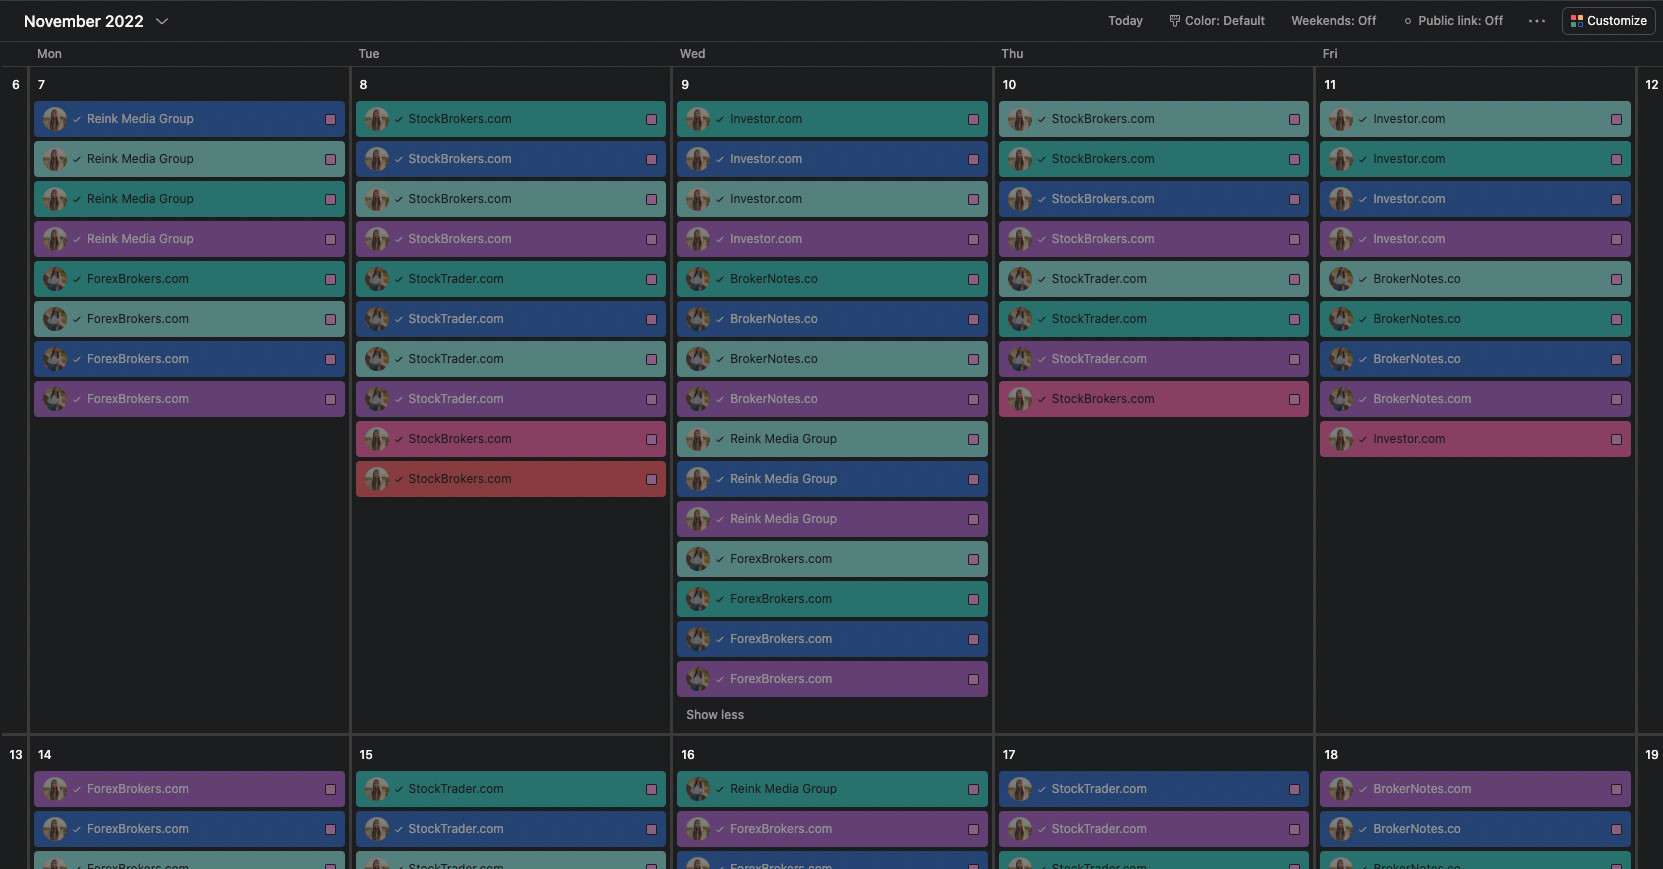The image size is (1663, 869).
Task: Click avatar on purple Investor.com task Wednesday 9
Action: (x=698, y=239)
